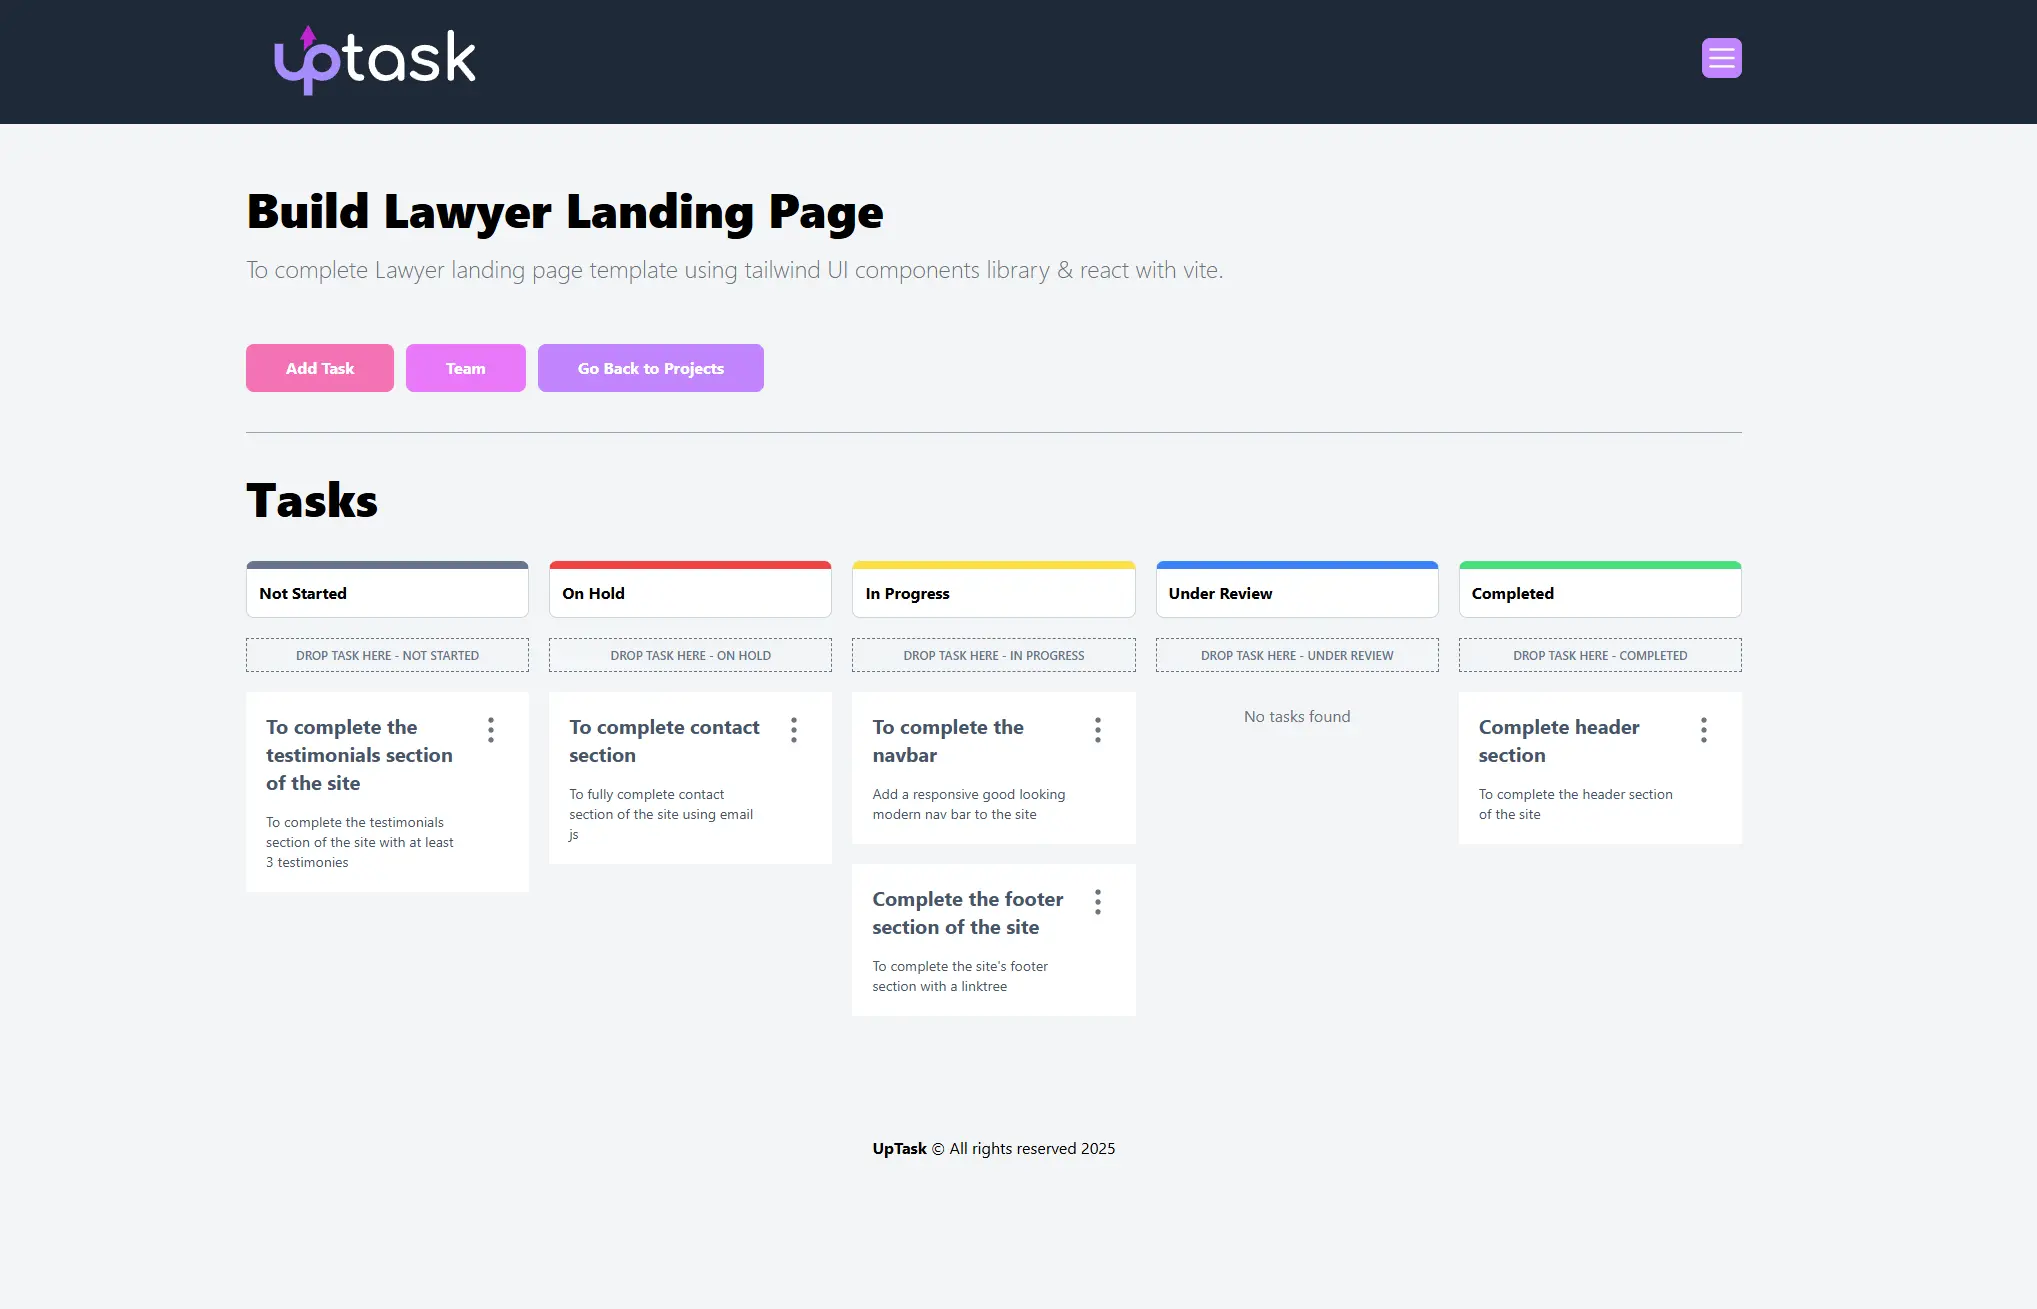Open options for testimonials section task
The image size is (2037, 1309).
pos(491,729)
